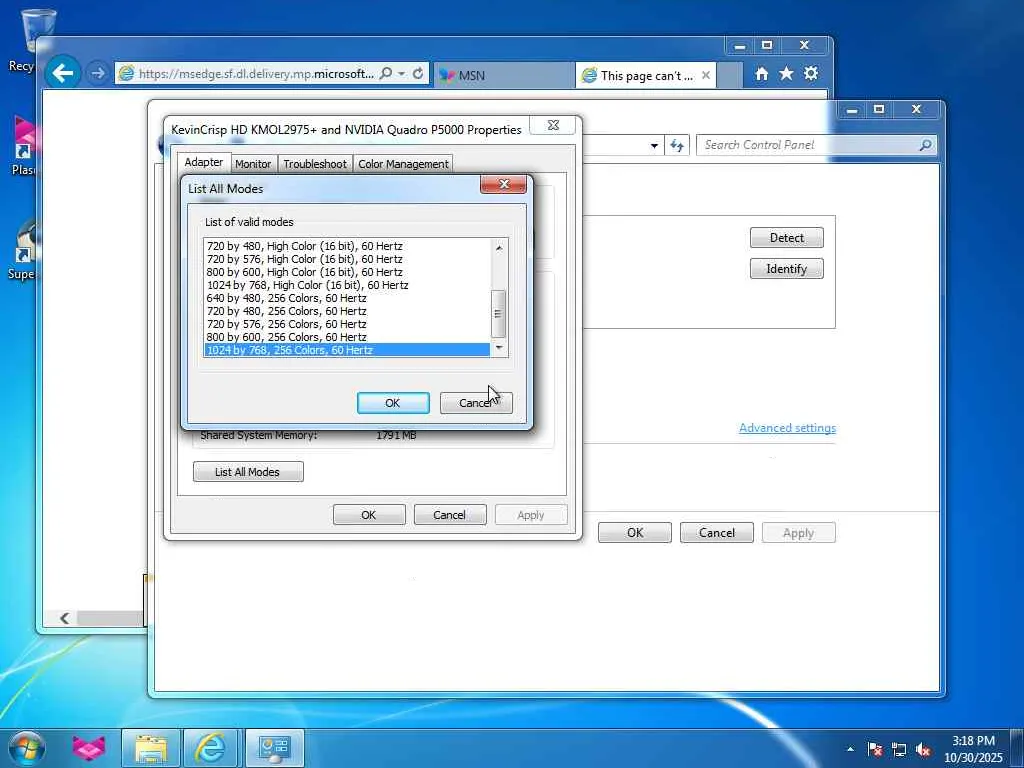Screen dimensions: 1024x768
Task: Select '1024 by 768, High Color (16 bit), 60 Hertz'
Action: tap(347, 285)
